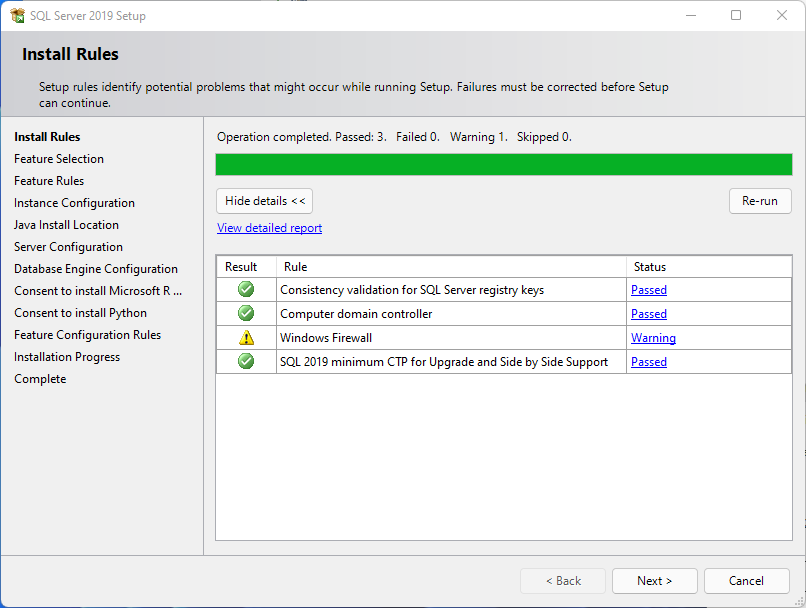This screenshot has width=806, height=608.
Task: Click the green completed progress bar
Action: (x=504, y=165)
